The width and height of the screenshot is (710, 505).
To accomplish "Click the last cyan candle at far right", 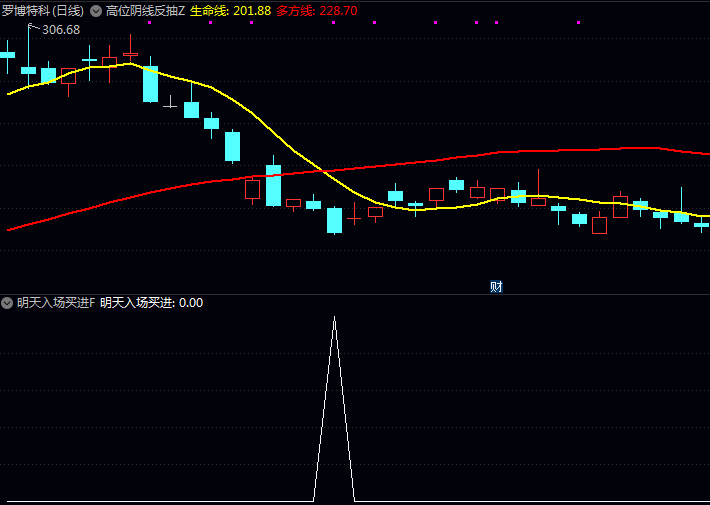I will [x=701, y=225].
